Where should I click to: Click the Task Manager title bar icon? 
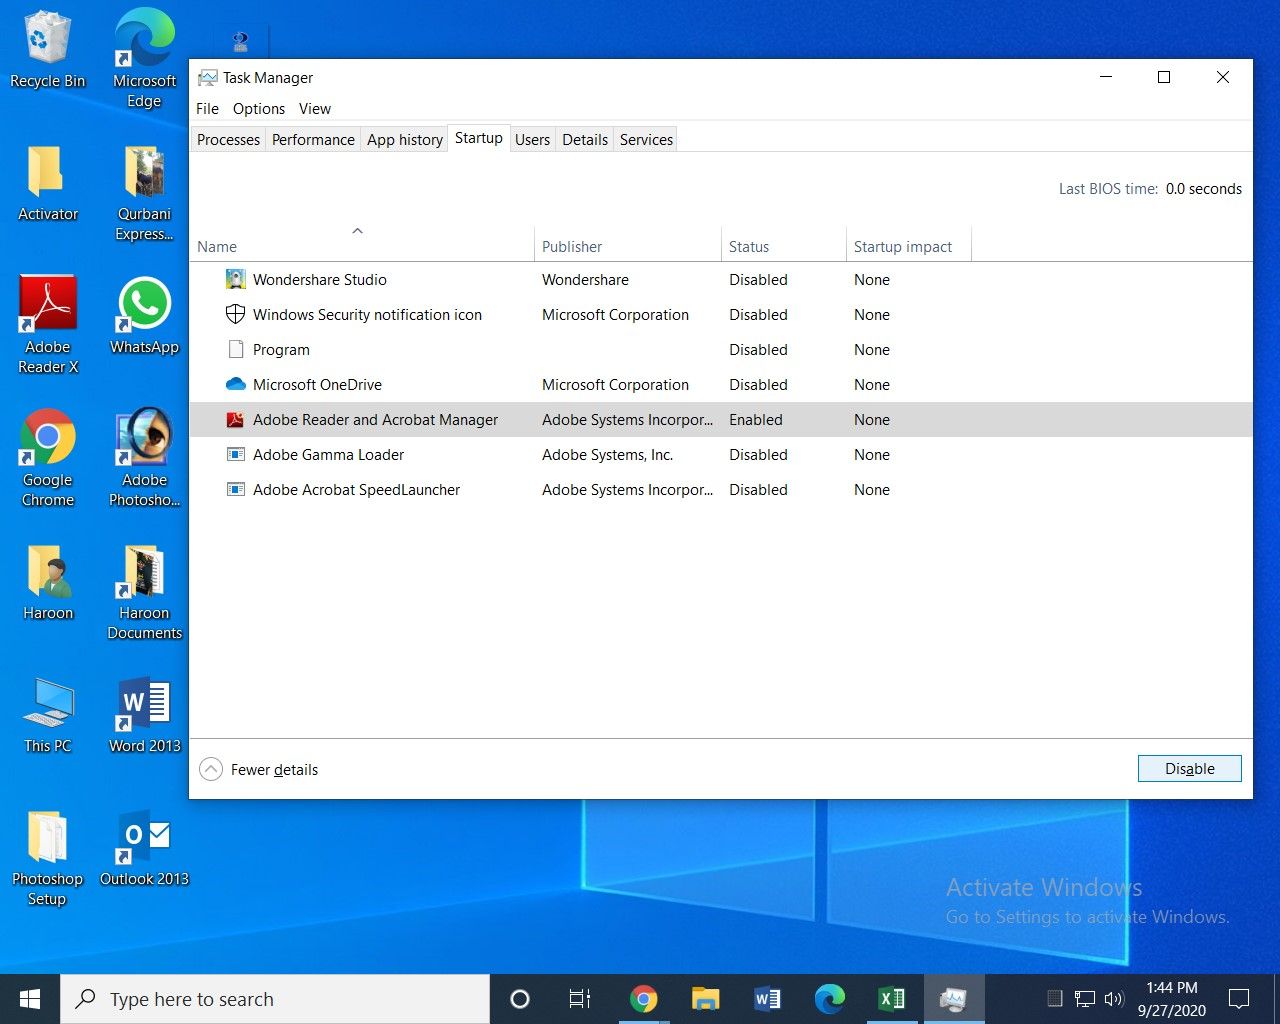208,78
